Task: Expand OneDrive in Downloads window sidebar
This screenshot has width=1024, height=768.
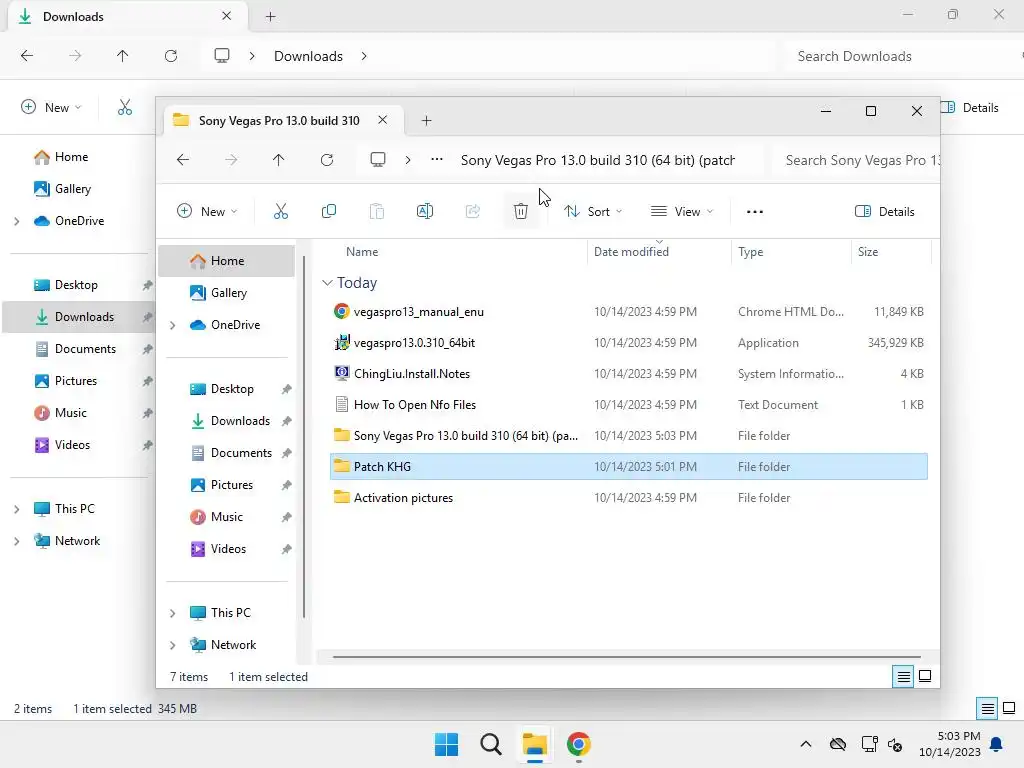Action: coord(17,221)
